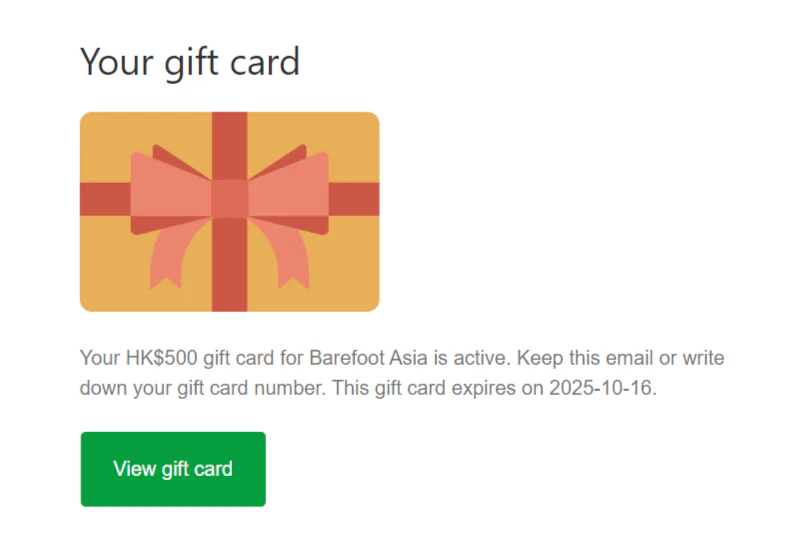
Task: Click the vertical ribbon below the bow
Action: tap(230, 264)
